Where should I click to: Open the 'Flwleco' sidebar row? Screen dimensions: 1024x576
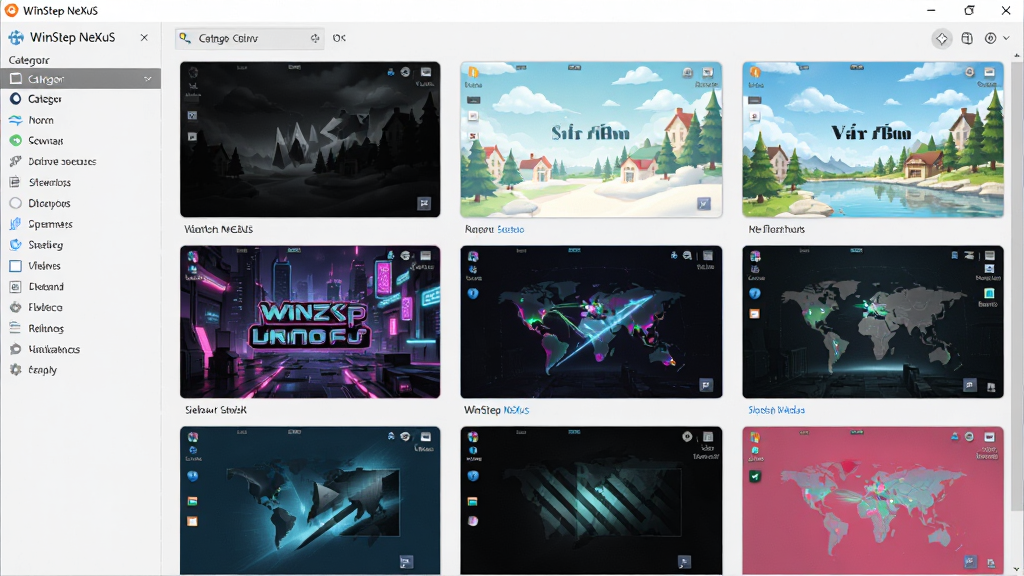tap(80, 308)
